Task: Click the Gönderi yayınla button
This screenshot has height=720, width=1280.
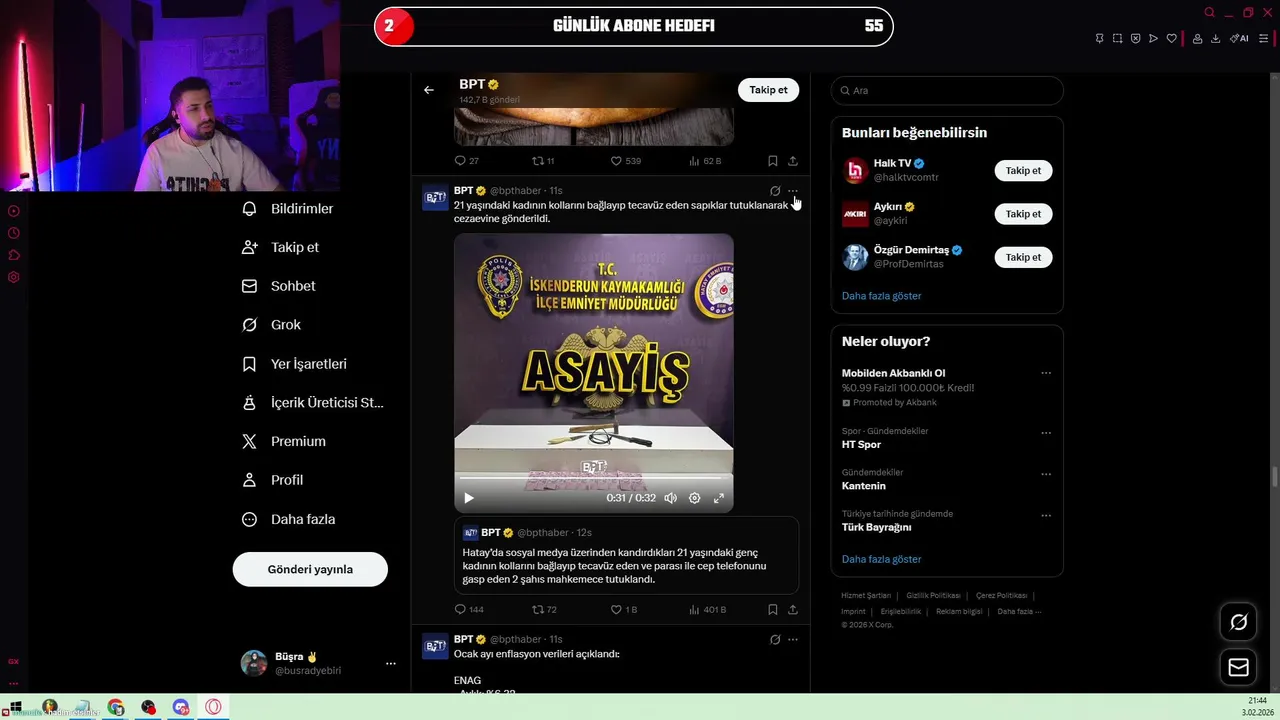Action: 310,569
